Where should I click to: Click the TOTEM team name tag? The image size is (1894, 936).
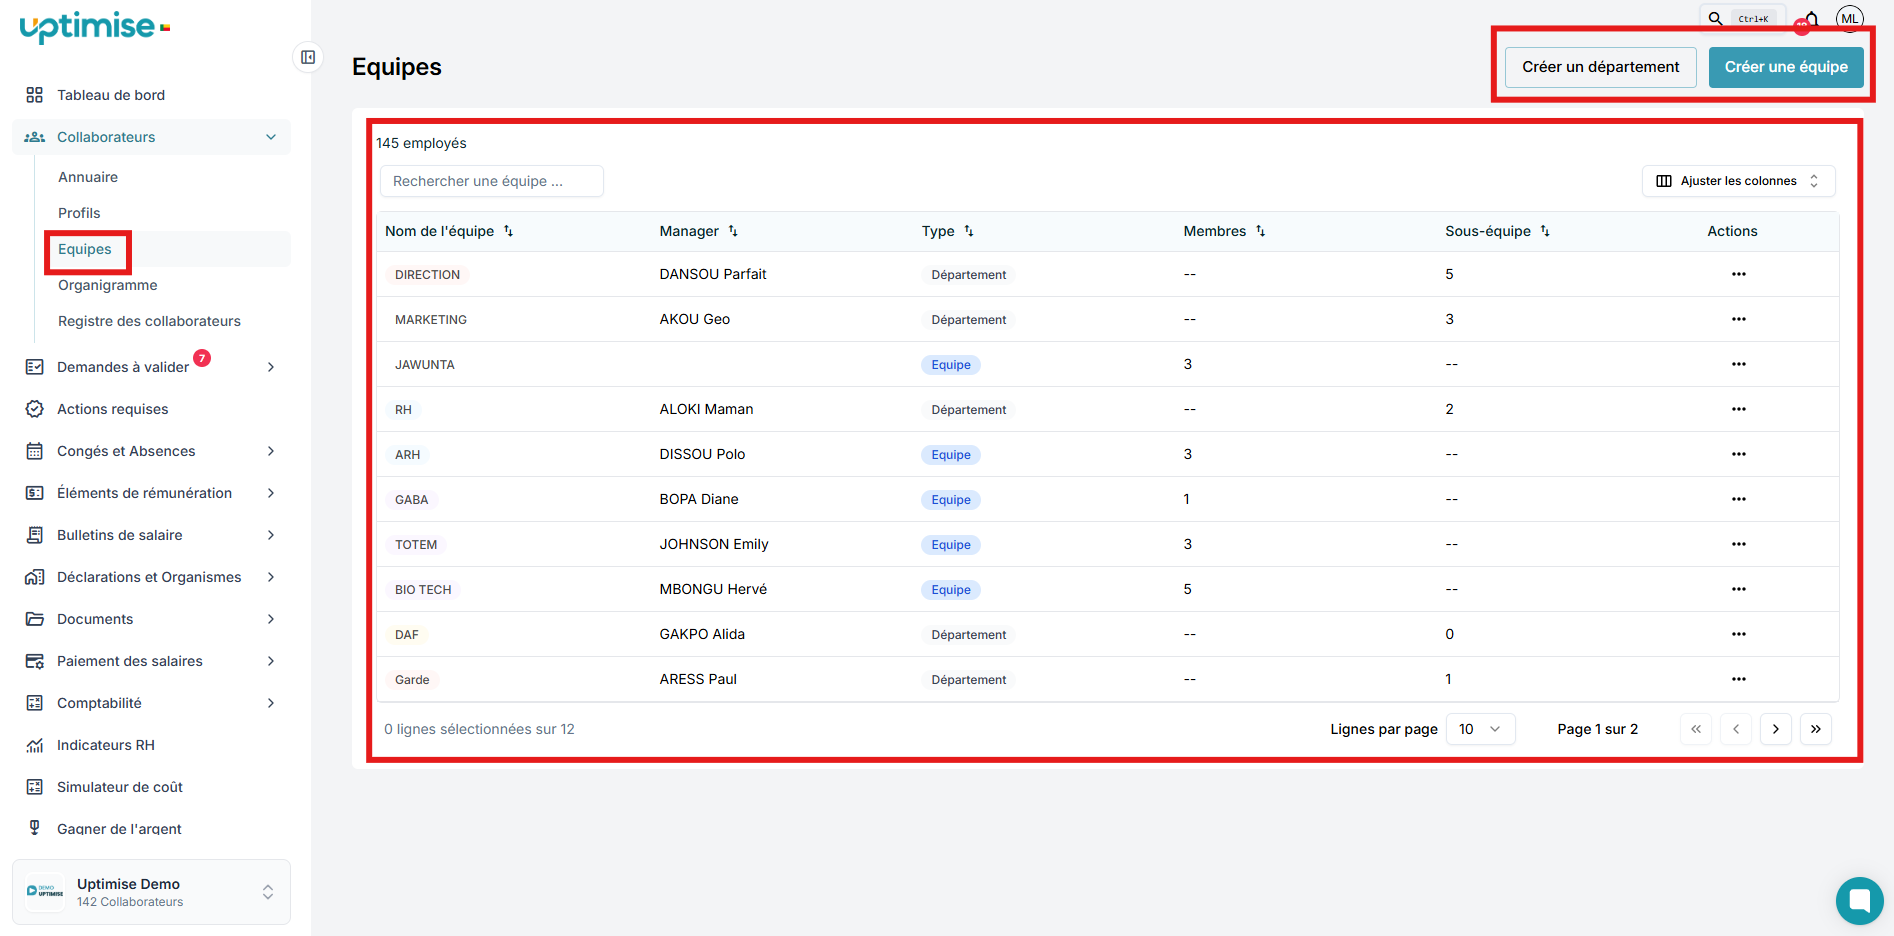point(416,545)
